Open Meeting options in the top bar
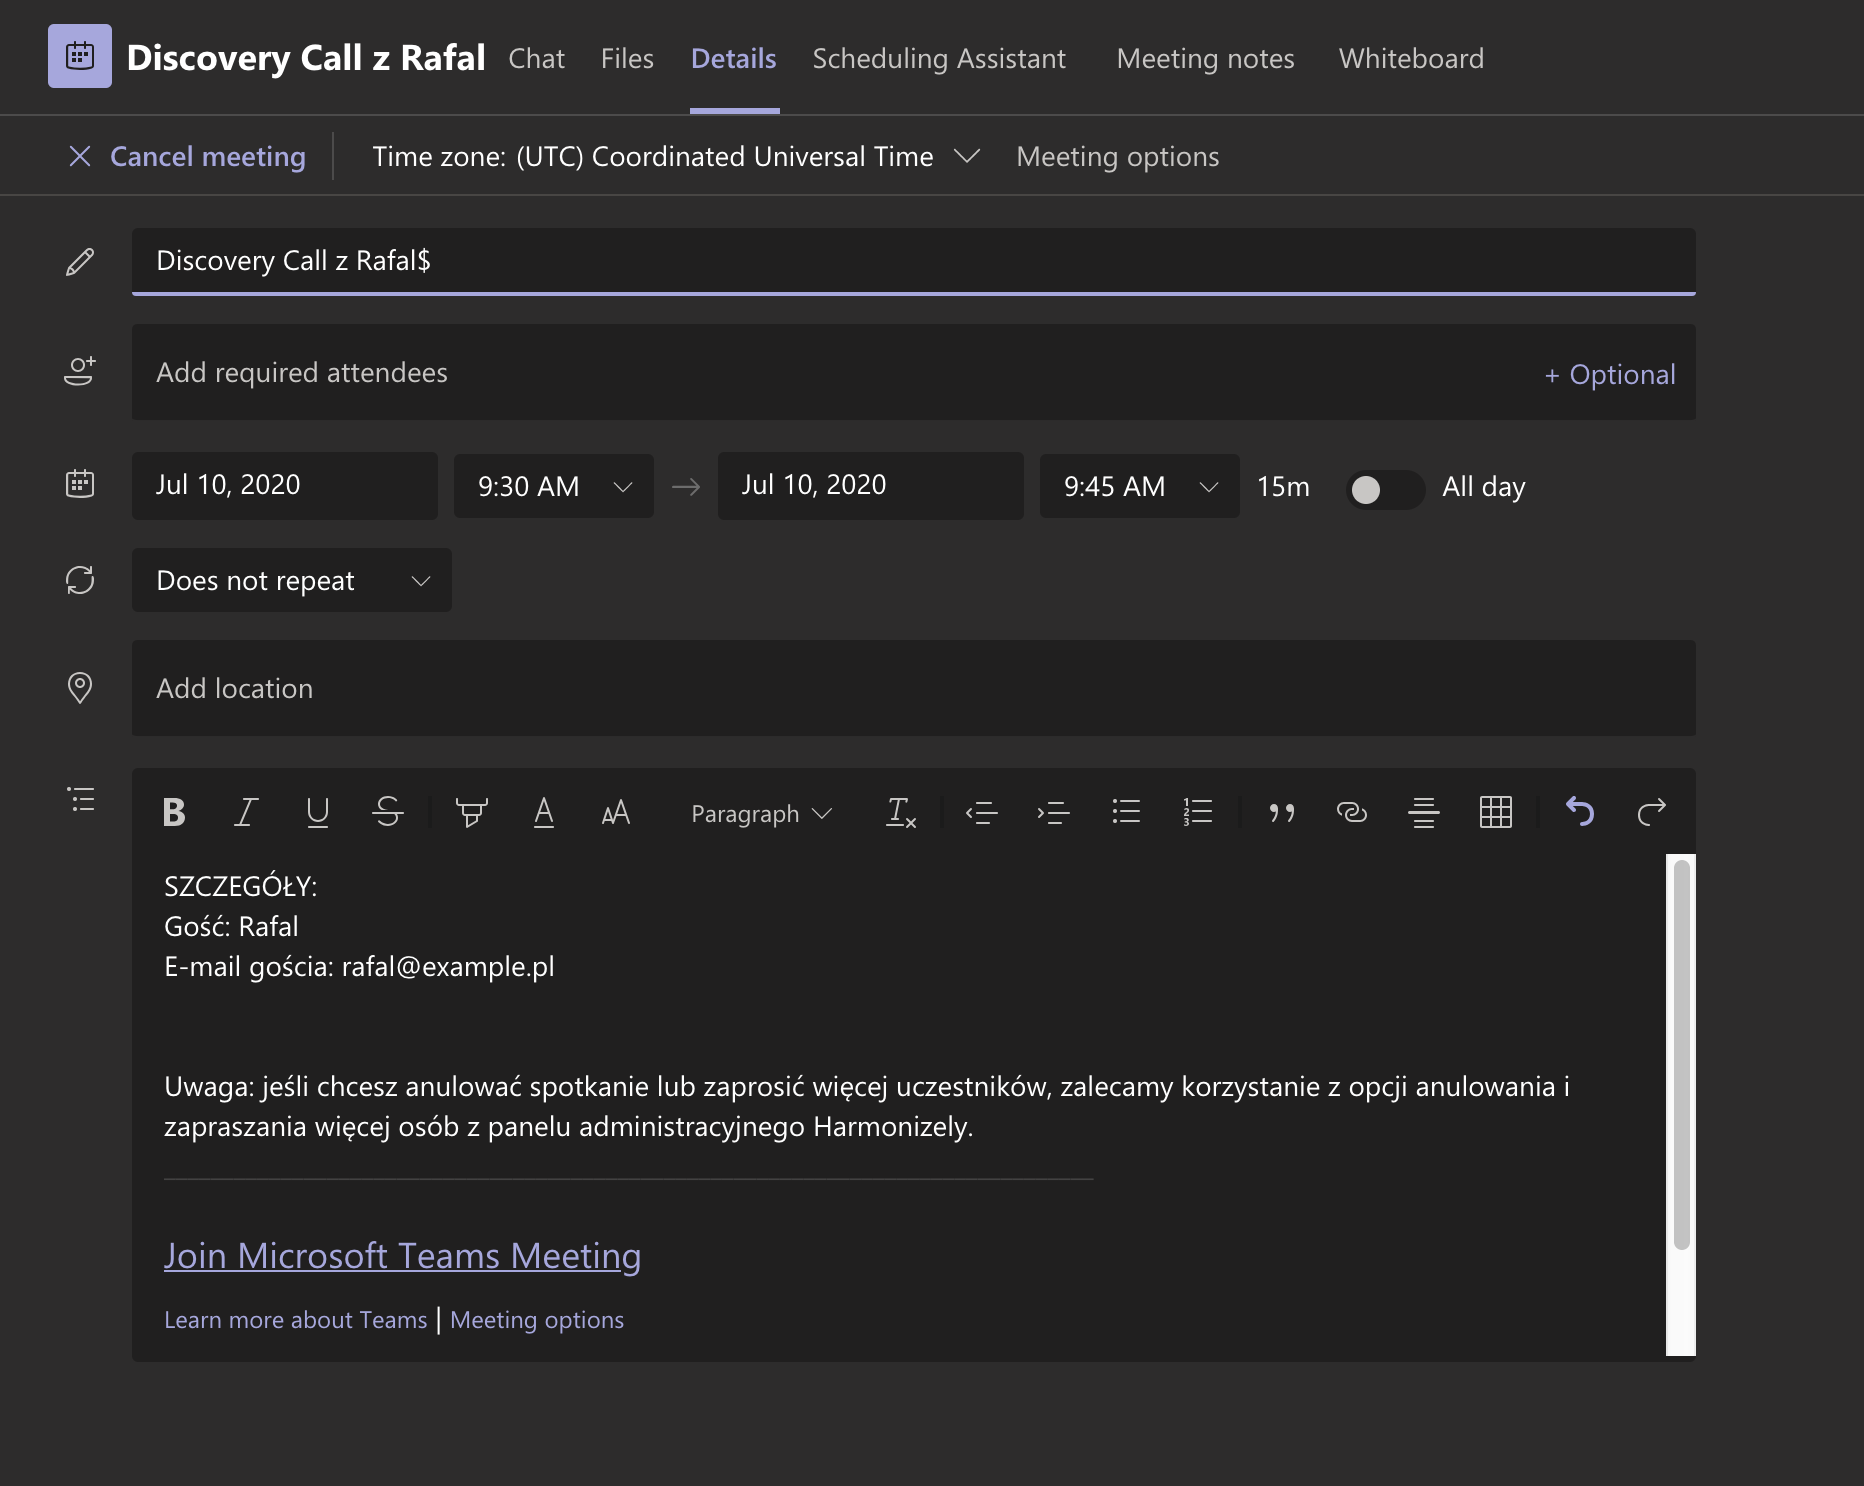1864x1486 pixels. 1118,156
